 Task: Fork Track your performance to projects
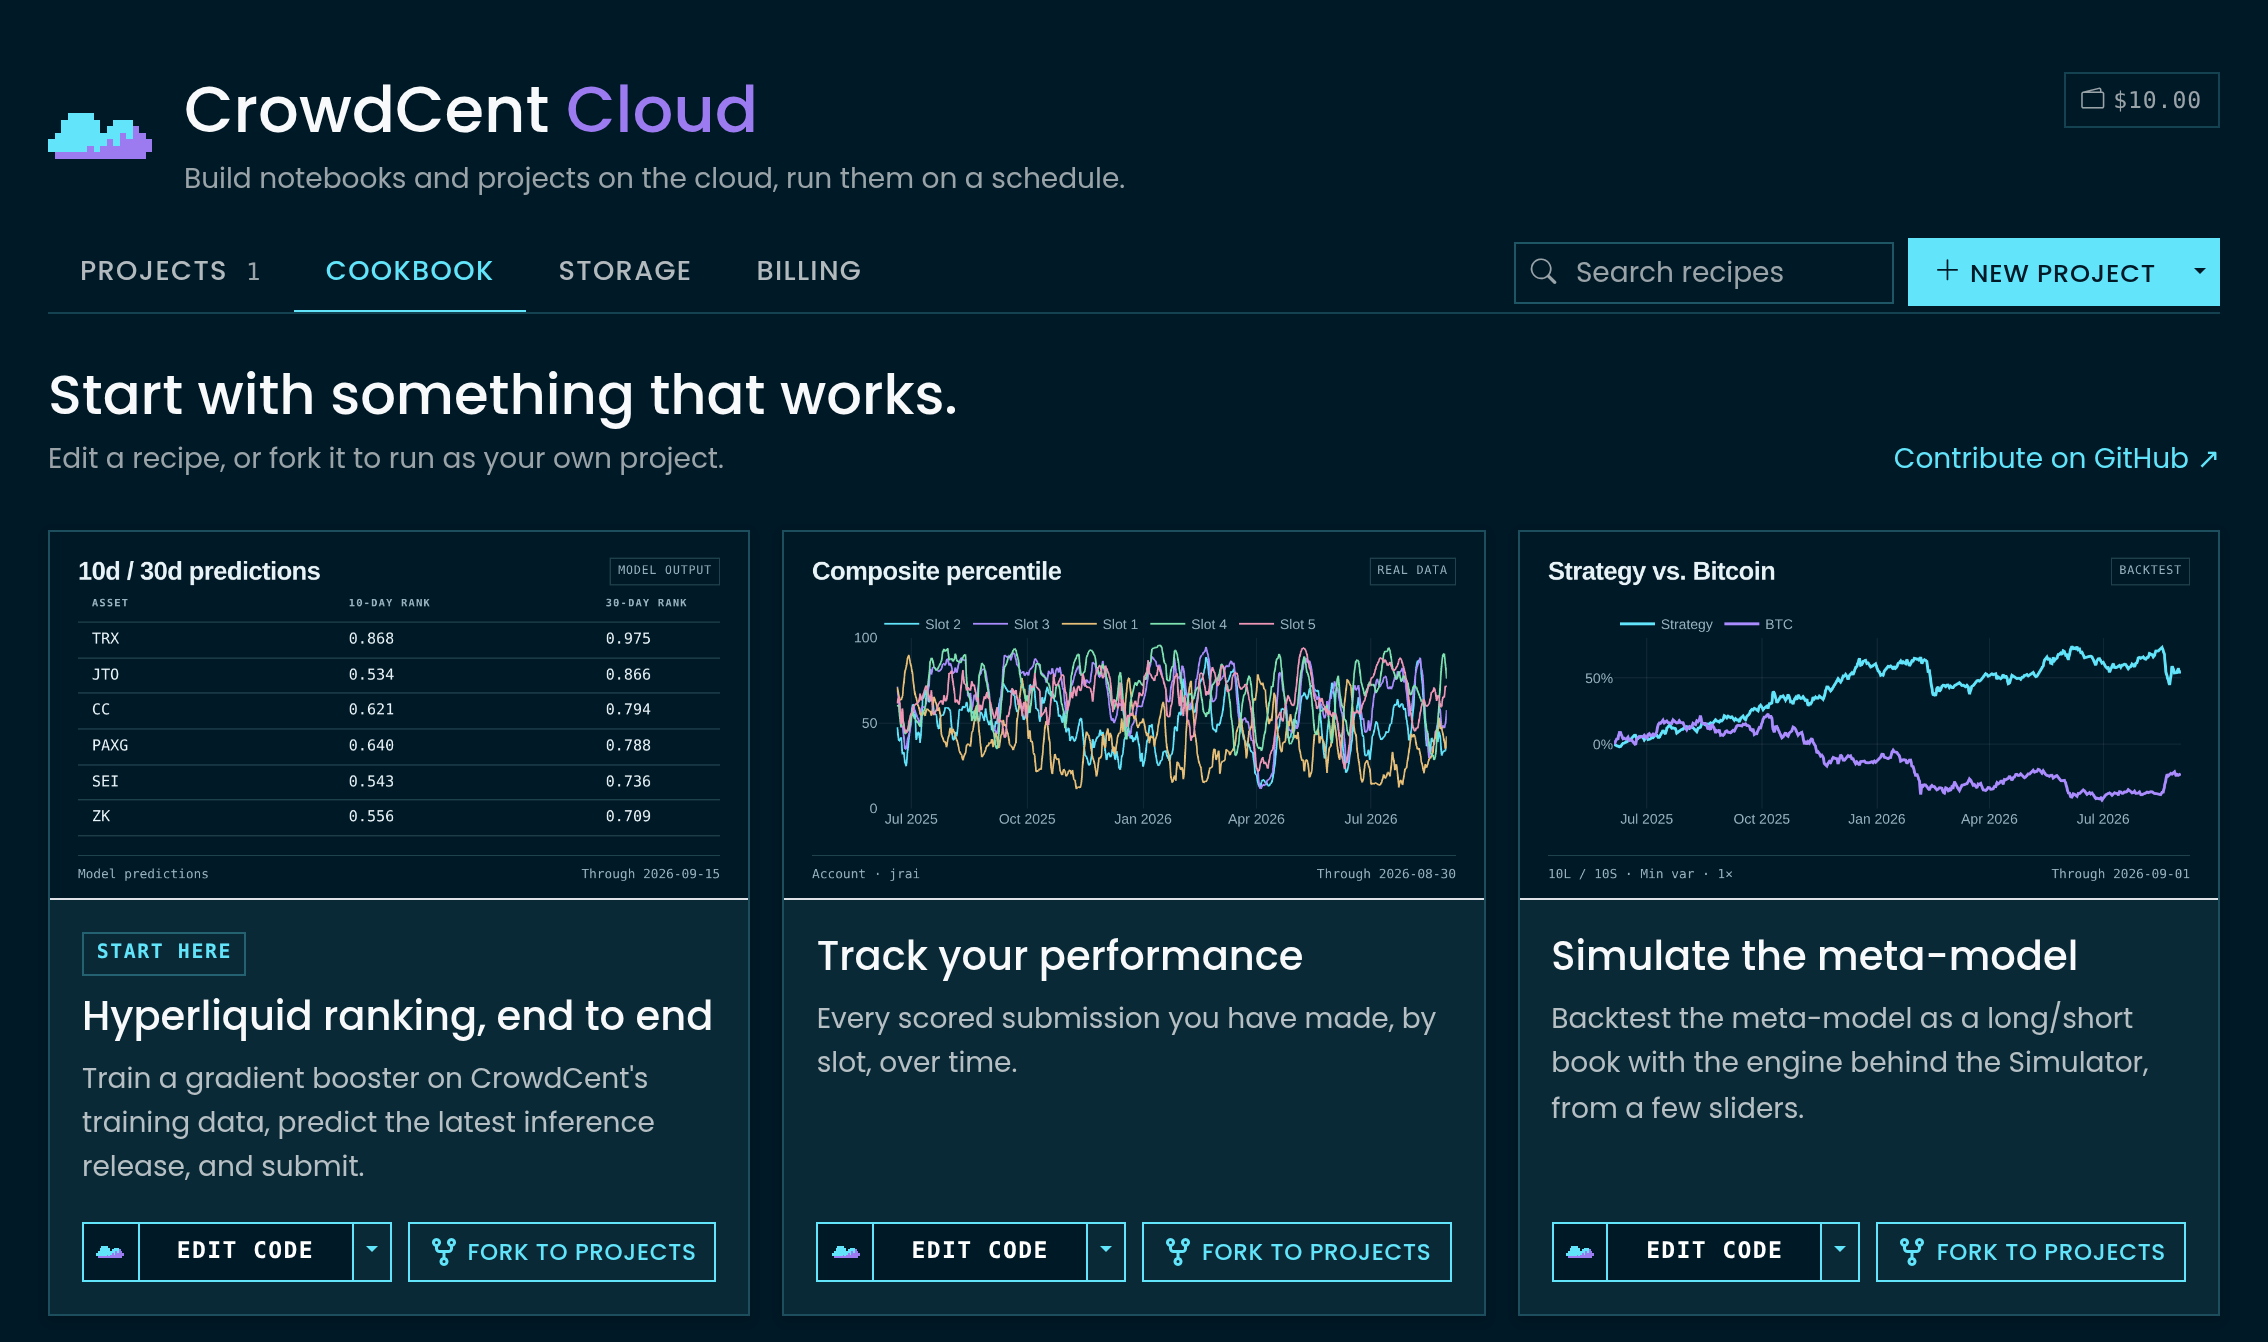click(1297, 1252)
